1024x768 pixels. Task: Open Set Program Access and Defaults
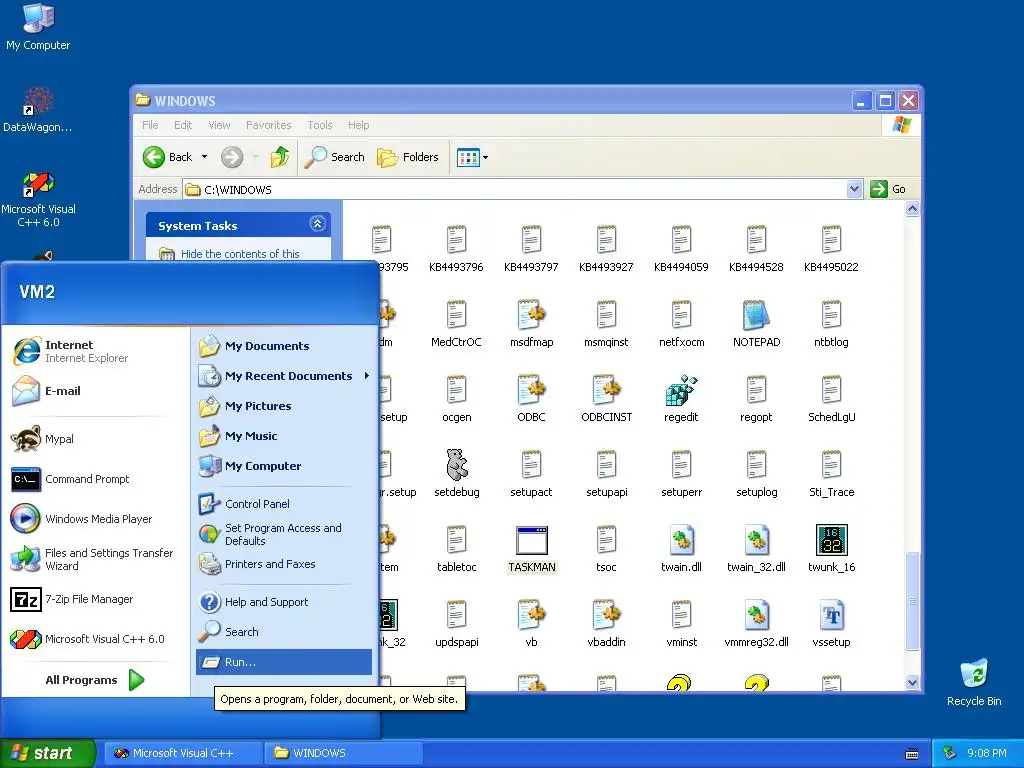pyautogui.click(x=270, y=534)
